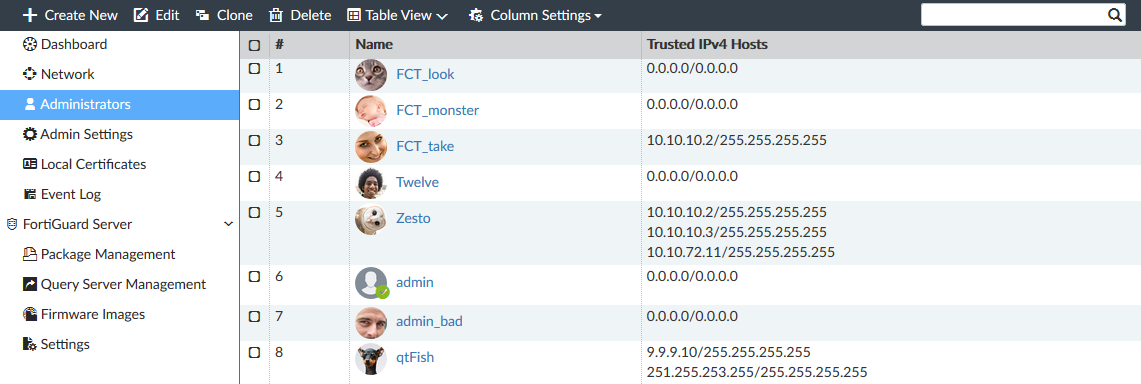
Task: Tick the checkbox for FCT_look row
Action: coord(255,68)
